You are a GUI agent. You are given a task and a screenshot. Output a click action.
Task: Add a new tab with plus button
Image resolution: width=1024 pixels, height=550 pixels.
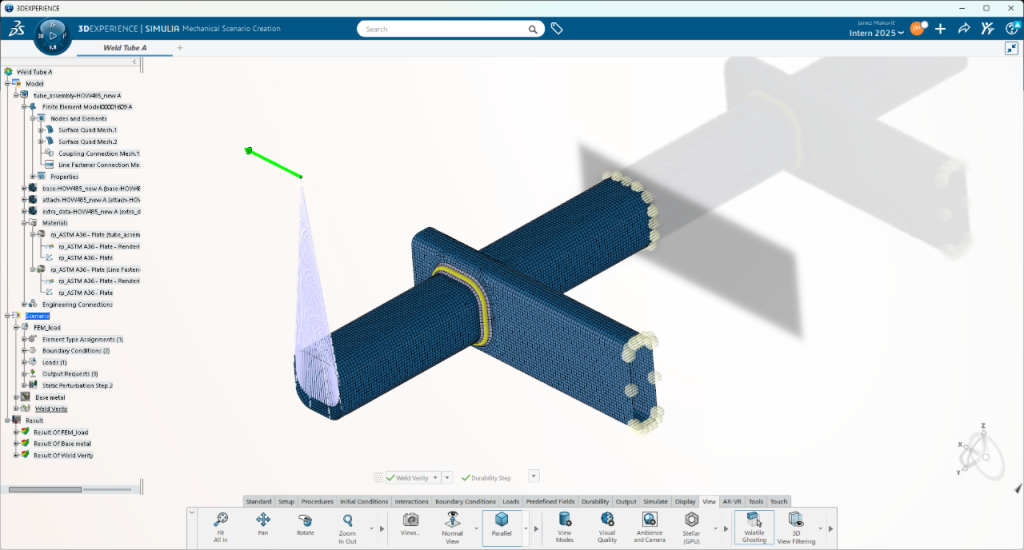coord(180,48)
